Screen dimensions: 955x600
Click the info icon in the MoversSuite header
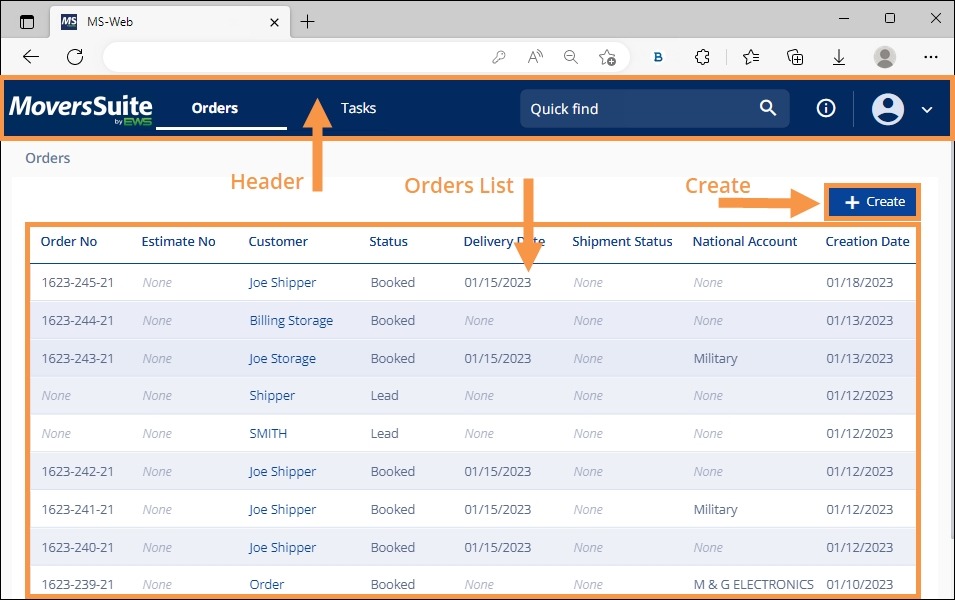825,108
